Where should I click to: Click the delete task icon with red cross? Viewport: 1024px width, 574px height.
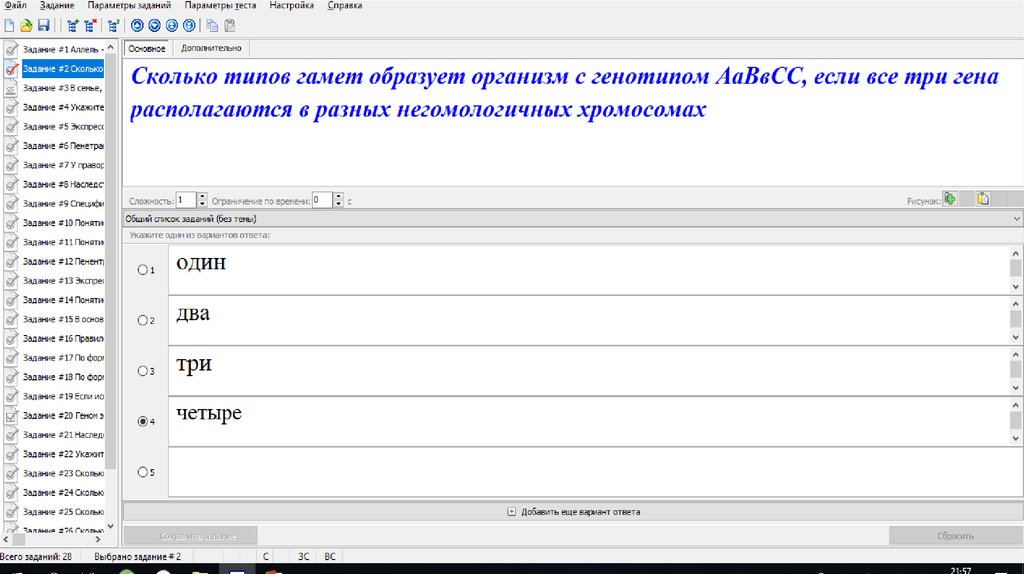(x=90, y=25)
